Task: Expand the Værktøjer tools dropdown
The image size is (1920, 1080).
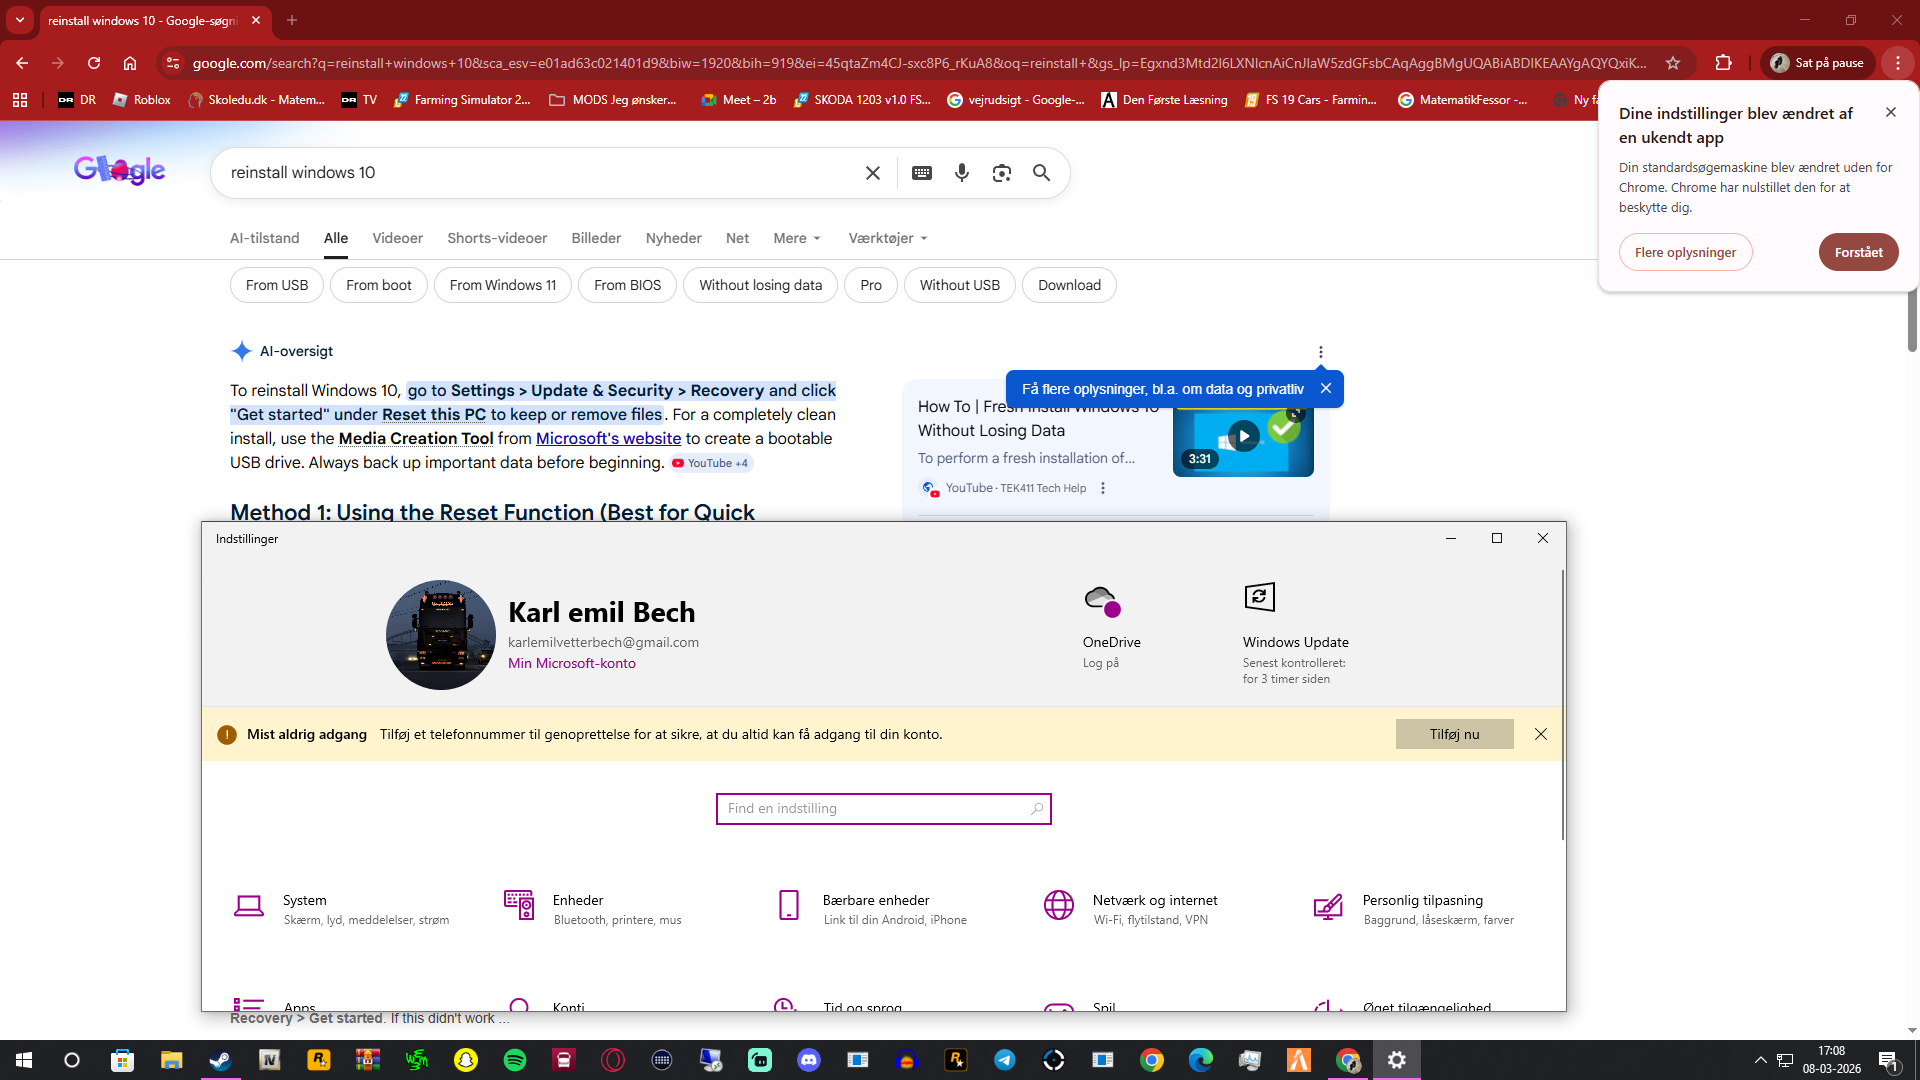Action: click(888, 238)
